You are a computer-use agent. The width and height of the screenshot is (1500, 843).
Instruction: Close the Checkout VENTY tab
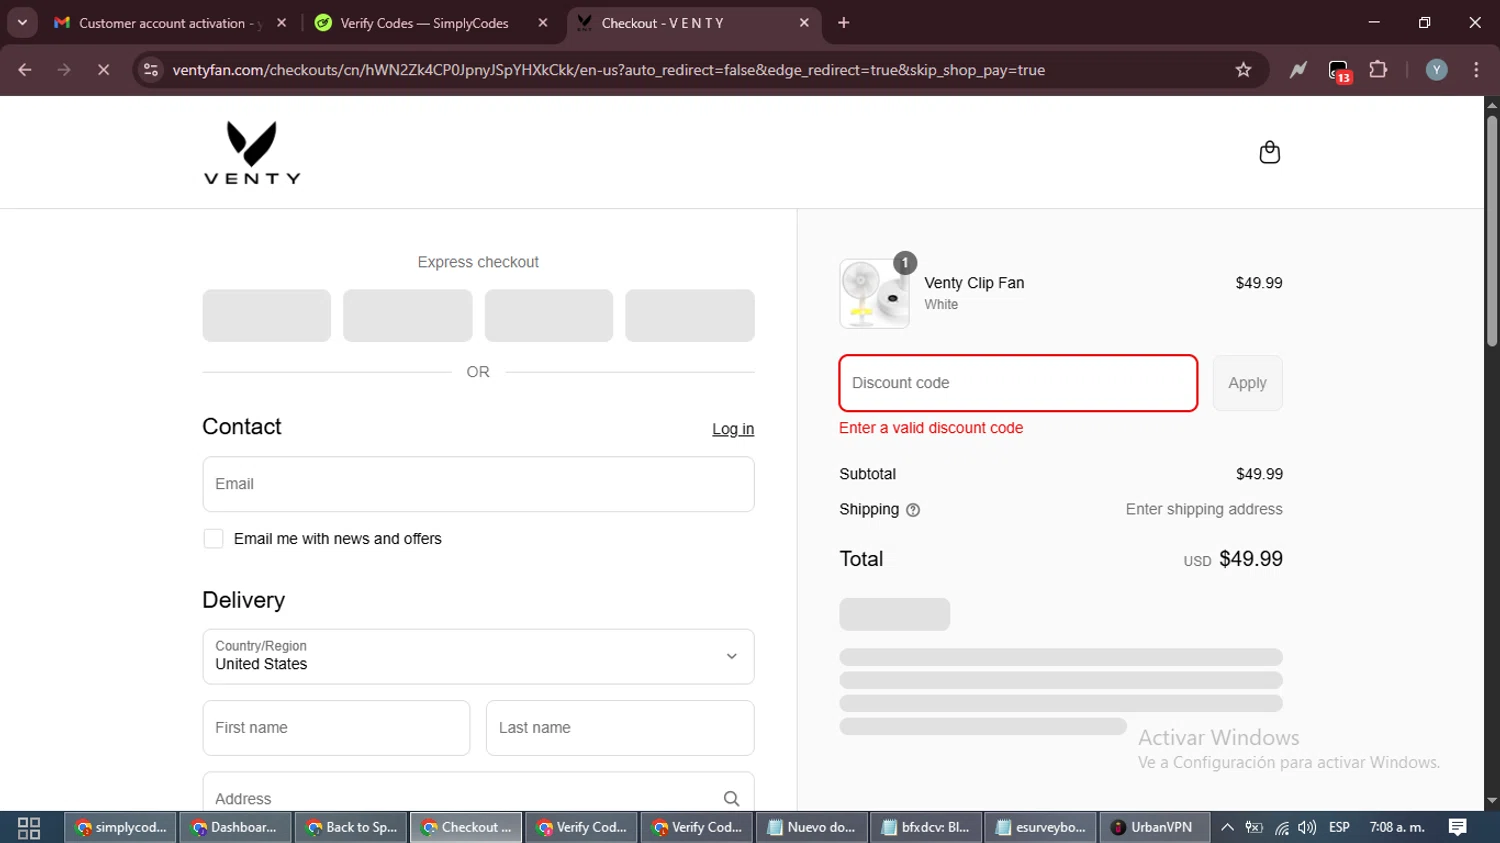point(804,23)
